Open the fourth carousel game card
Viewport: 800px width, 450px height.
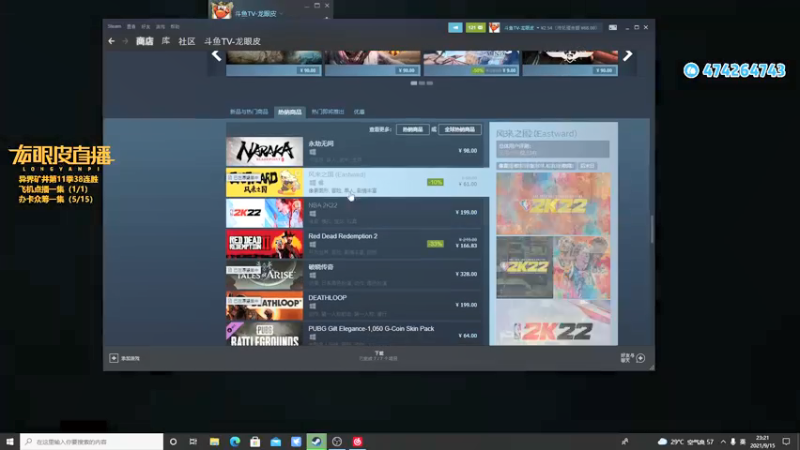pyautogui.click(x=570, y=63)
